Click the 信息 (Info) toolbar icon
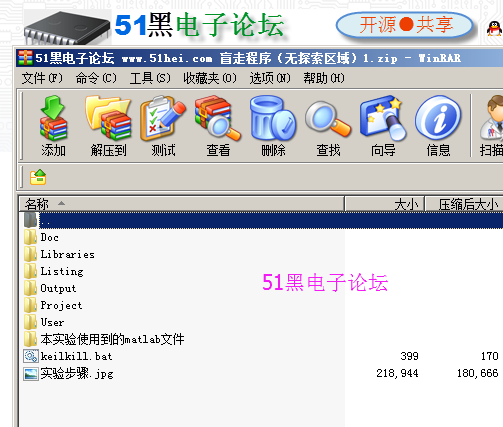 click(x=438, y=118)
